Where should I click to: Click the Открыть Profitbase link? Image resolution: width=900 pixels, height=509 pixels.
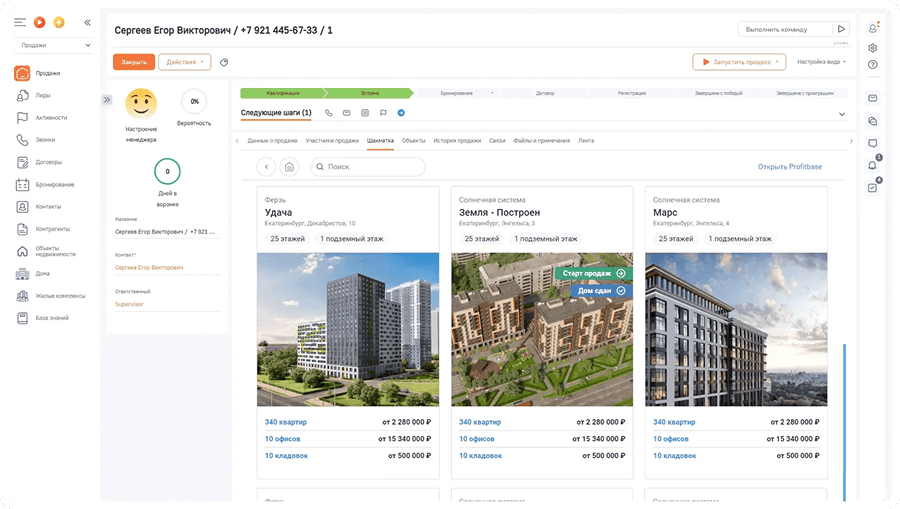point(789,167)
